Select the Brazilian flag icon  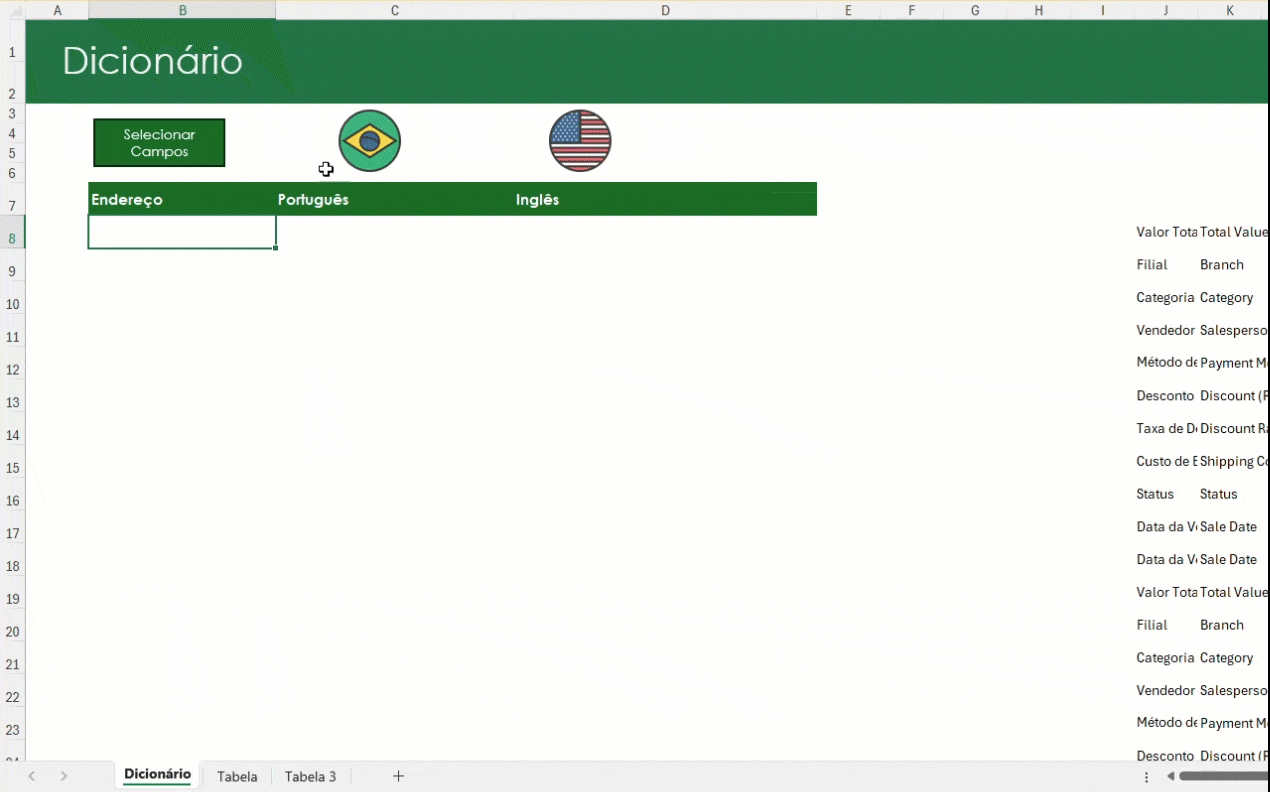pos(369,140)
